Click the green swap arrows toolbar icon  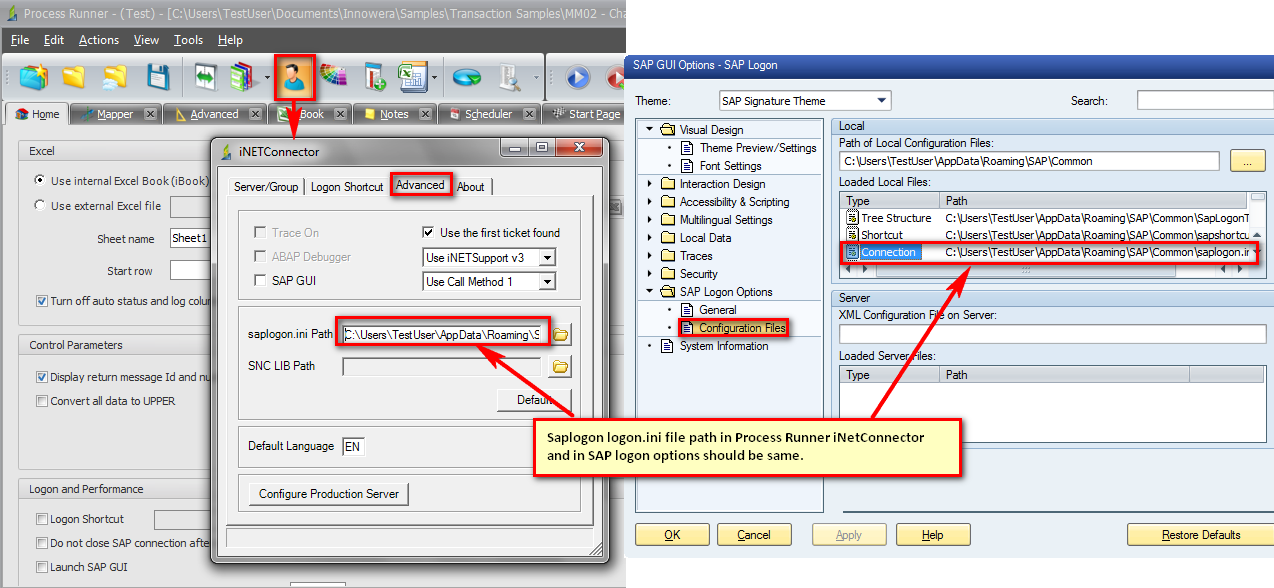(x=207, y=77)
